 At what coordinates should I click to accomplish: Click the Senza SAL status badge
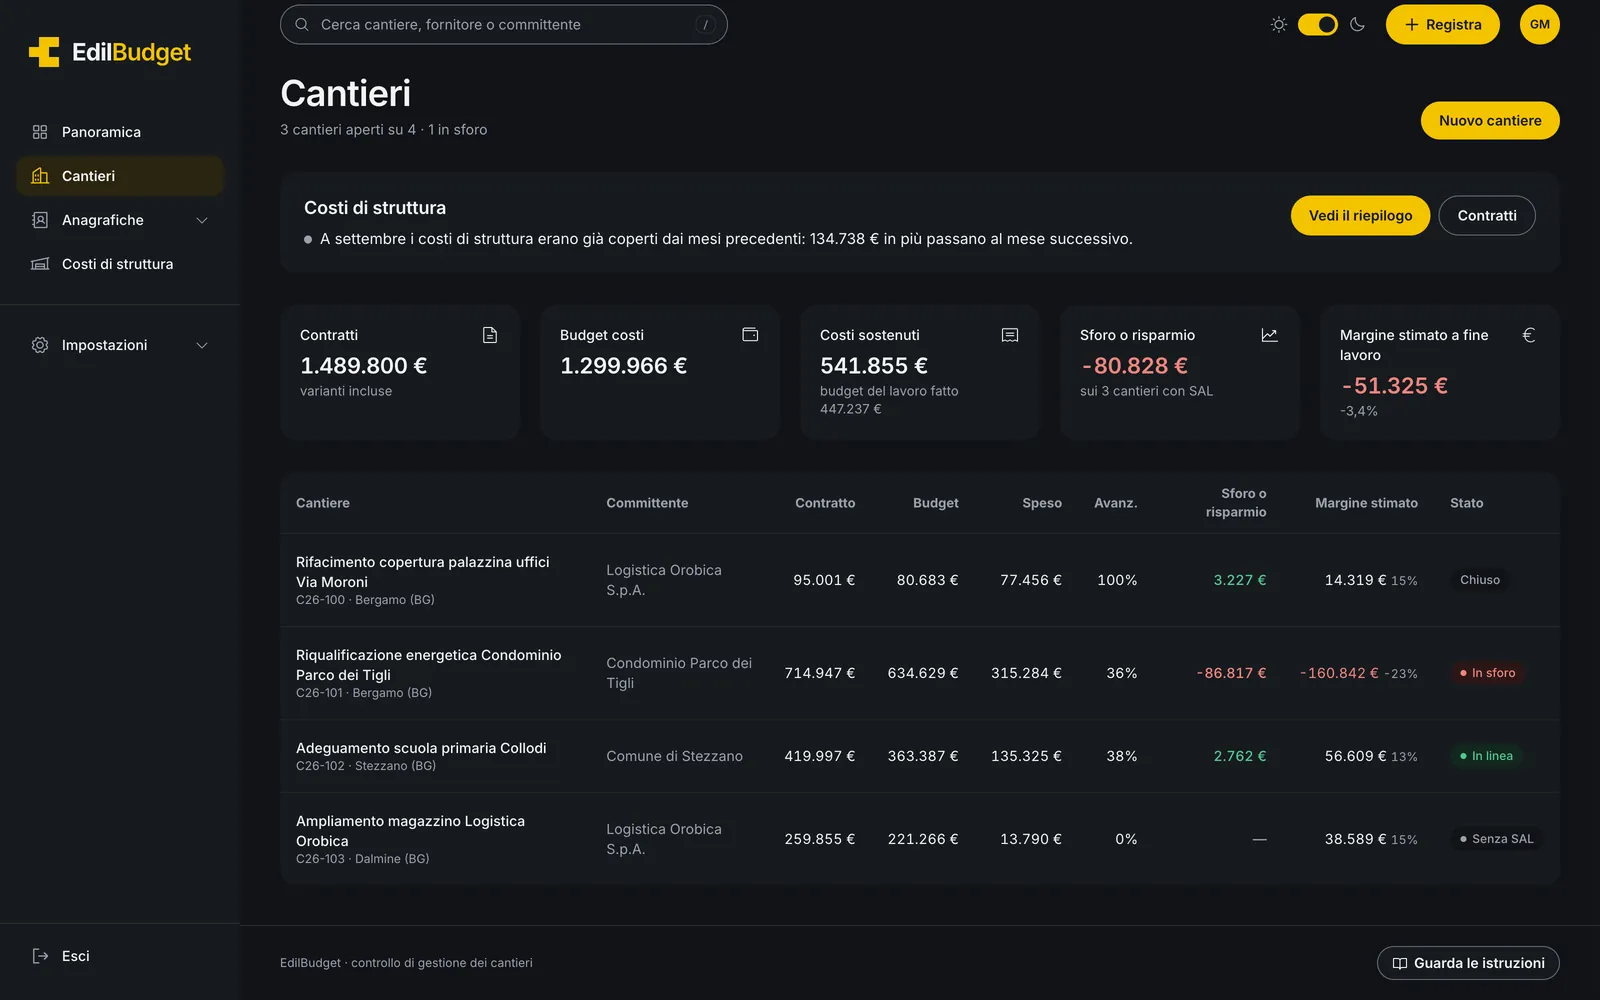1496,839
